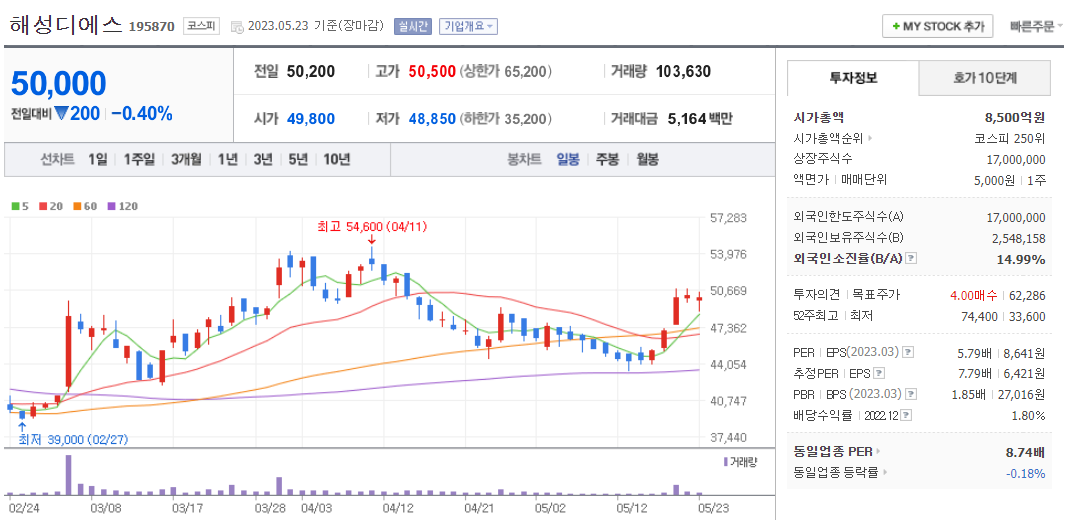Viewport: 1070px width, 520px height.
Task: Select the 3년 line chart period
Action: point(263,160)
